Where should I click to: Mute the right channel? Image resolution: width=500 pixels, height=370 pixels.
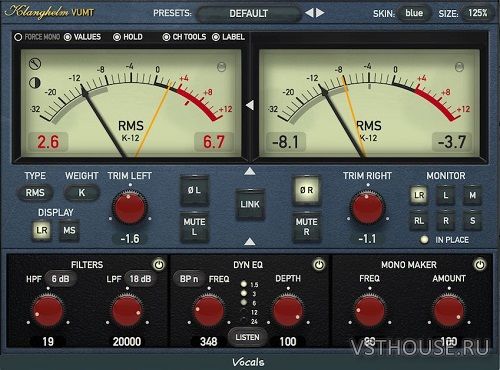[x=306, y=227]
